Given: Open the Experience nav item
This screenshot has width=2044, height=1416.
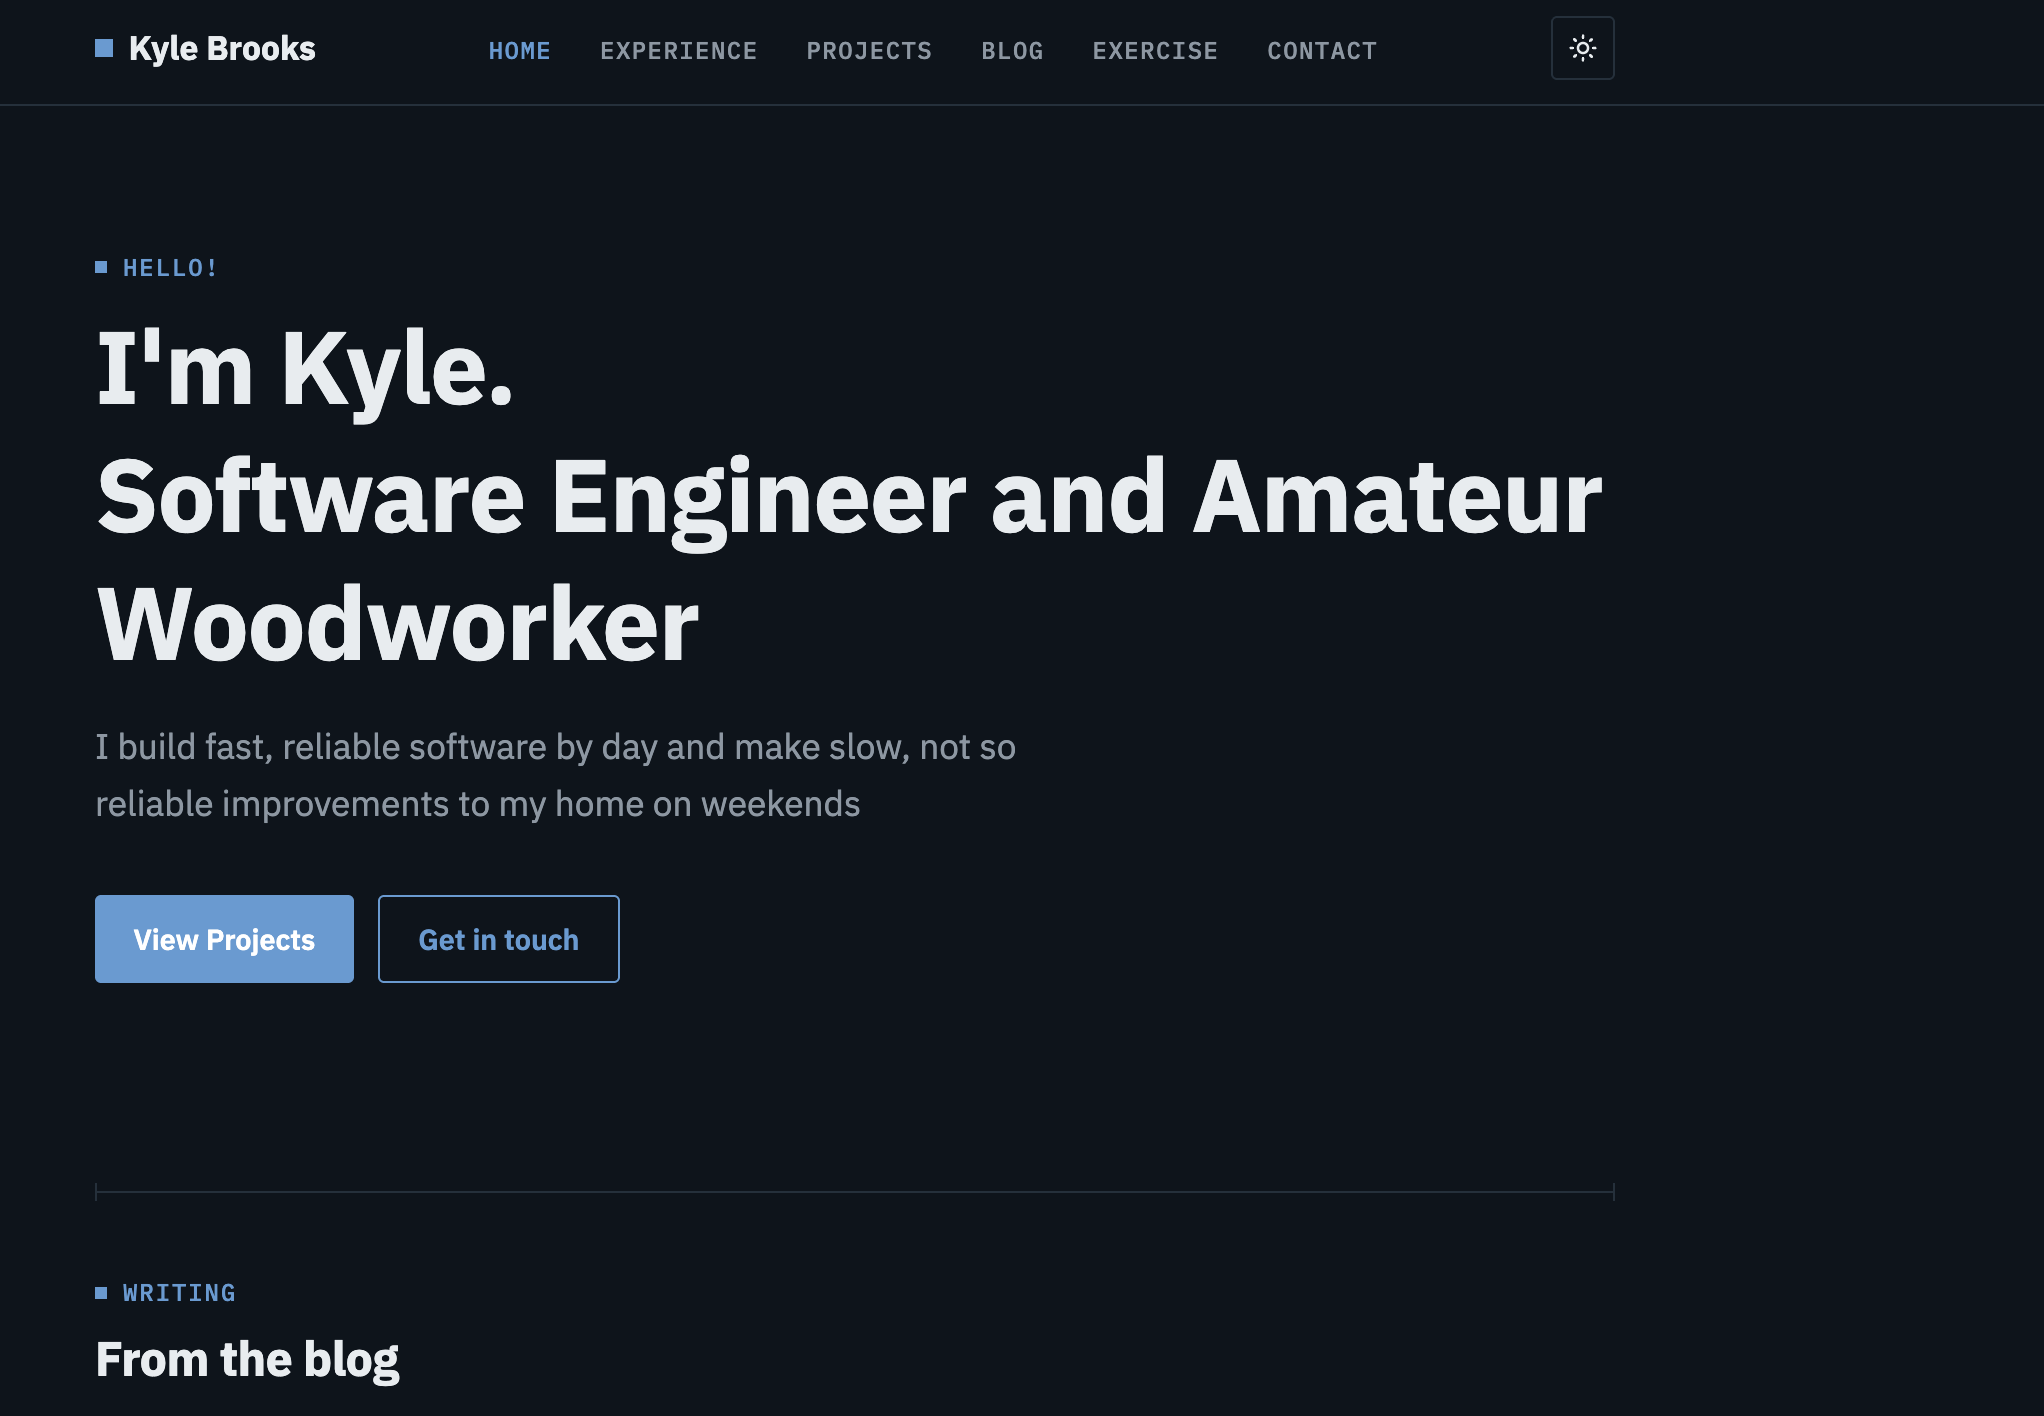Looking at the screenshot, I should [x=679, y=51].
